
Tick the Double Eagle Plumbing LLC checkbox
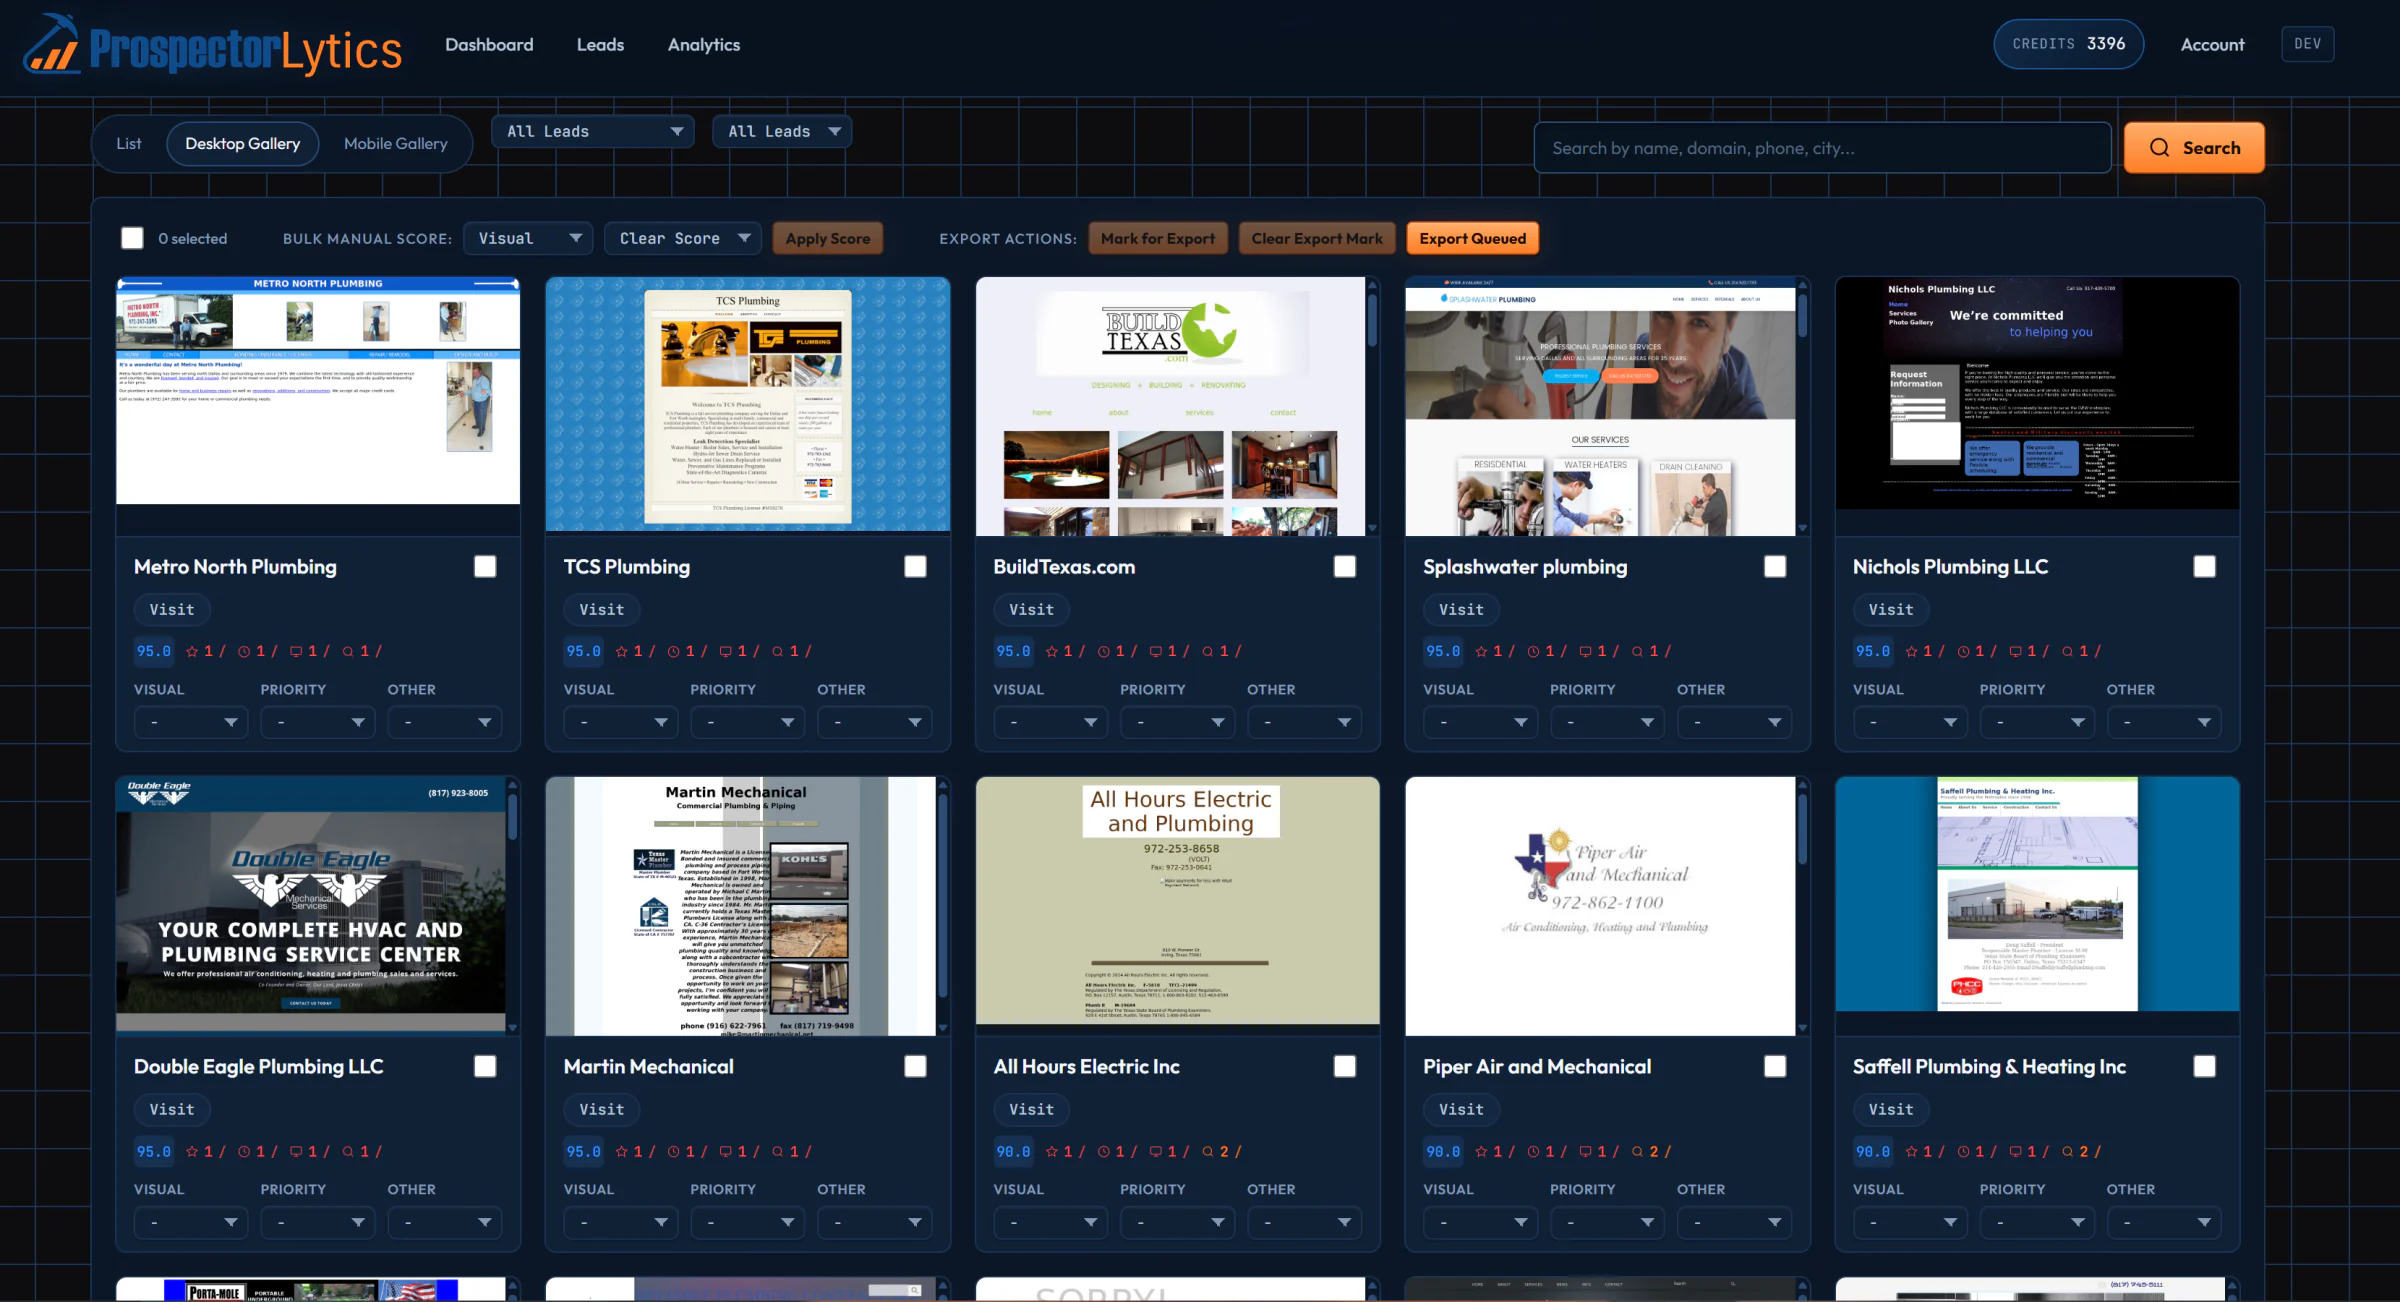click(x=485, y=1067)
